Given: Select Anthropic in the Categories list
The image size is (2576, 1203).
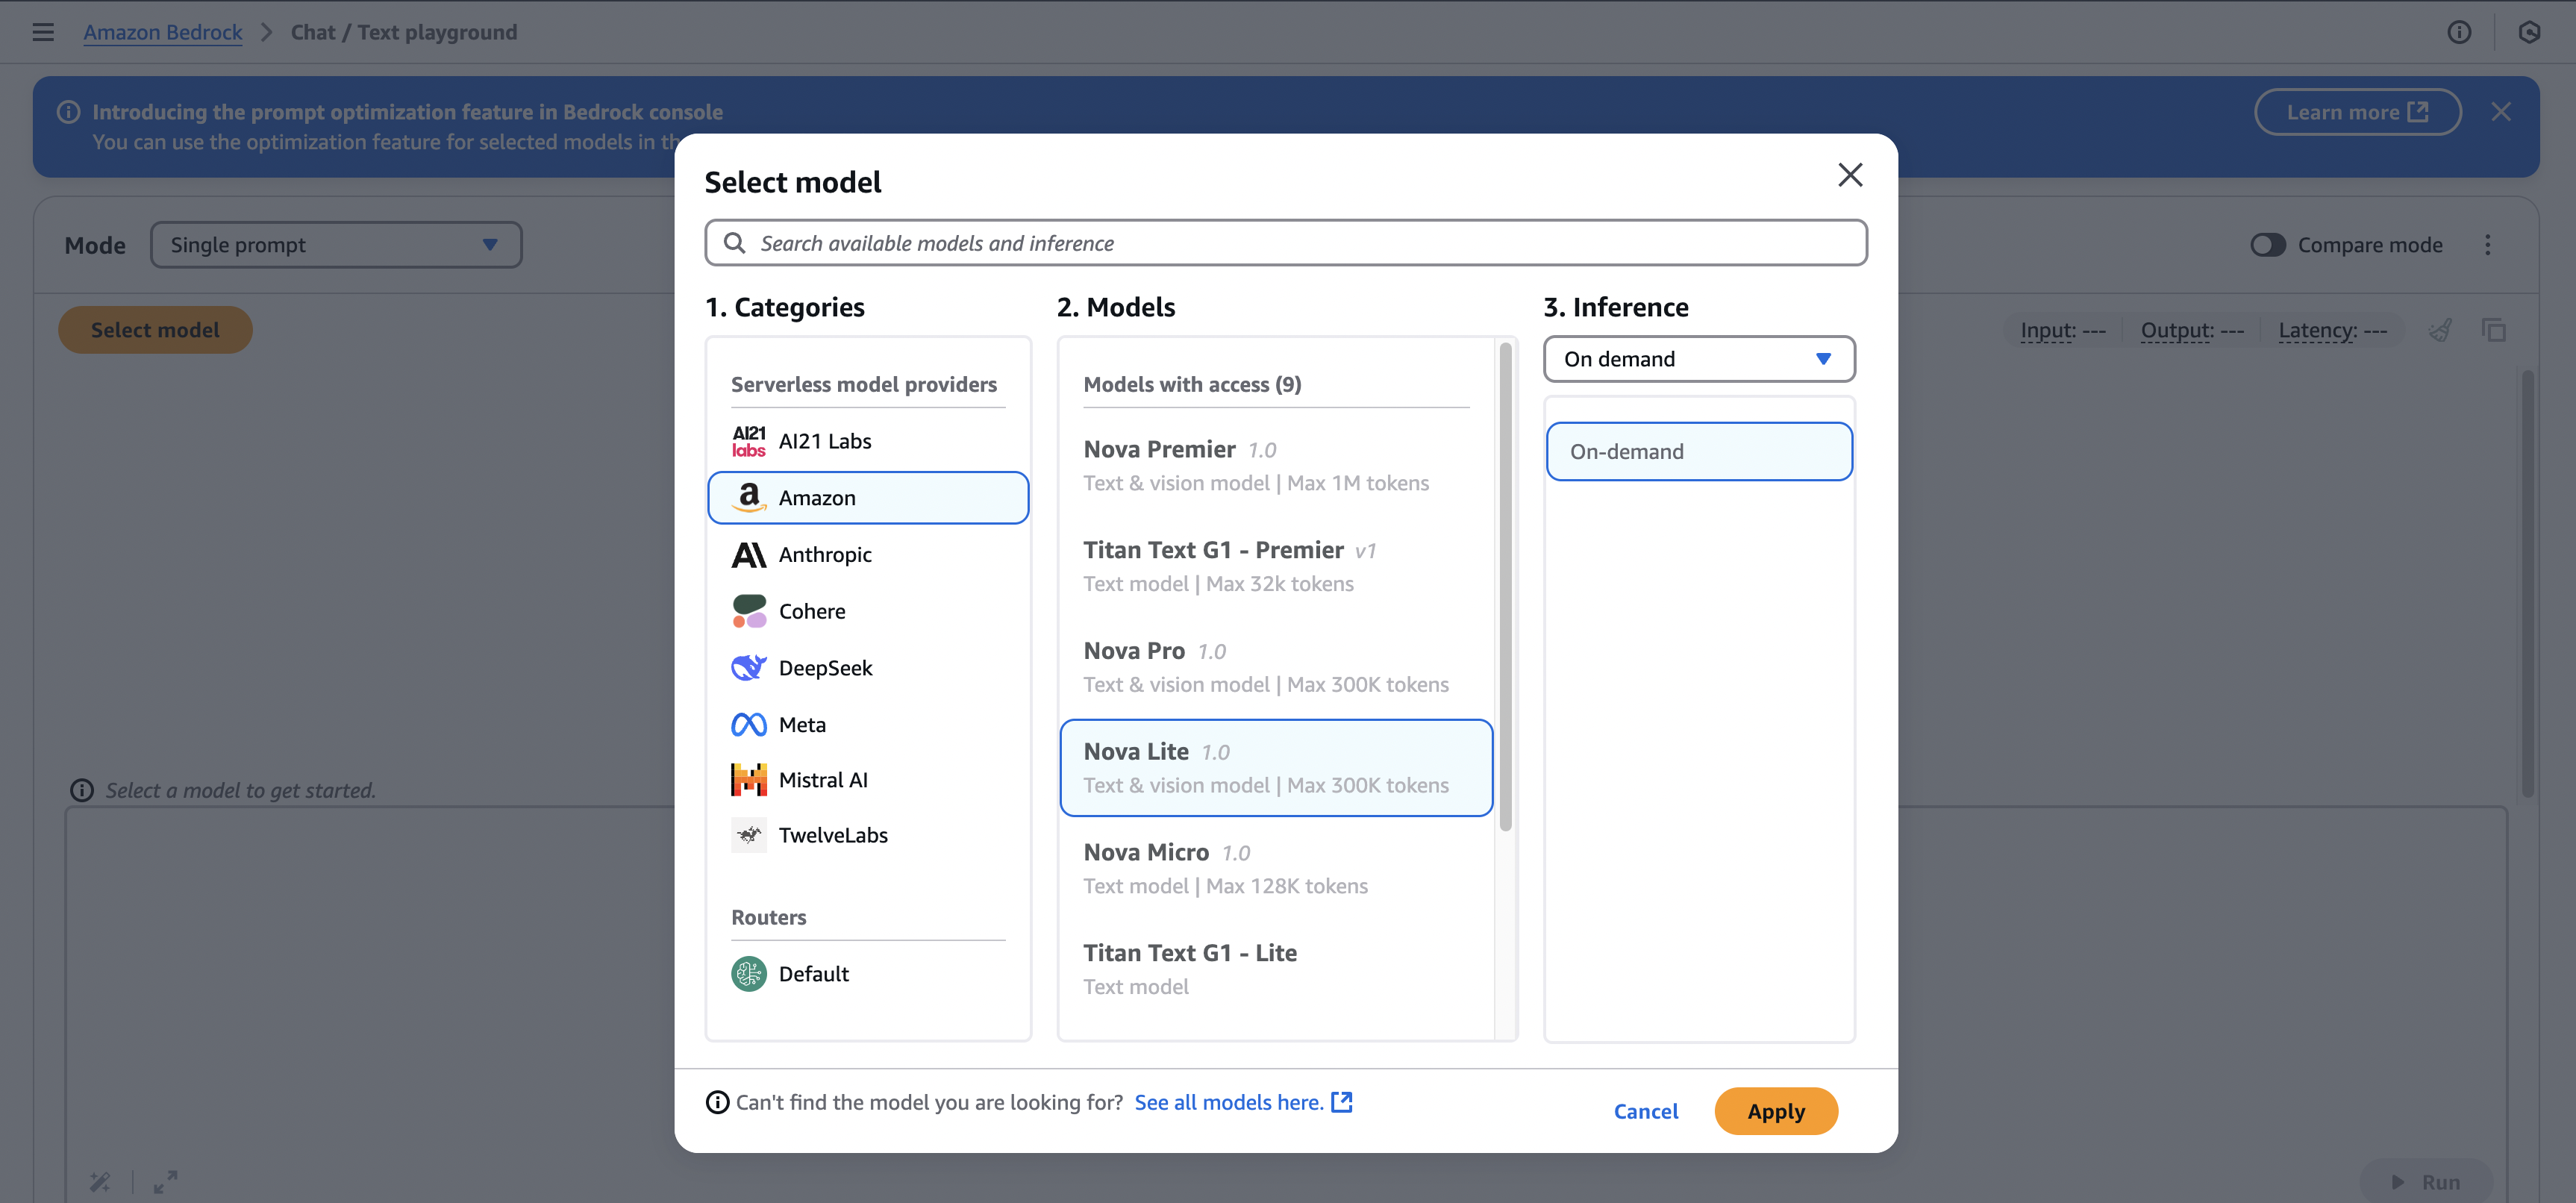Looking at the screenshot, I should [x=825, y=554].
